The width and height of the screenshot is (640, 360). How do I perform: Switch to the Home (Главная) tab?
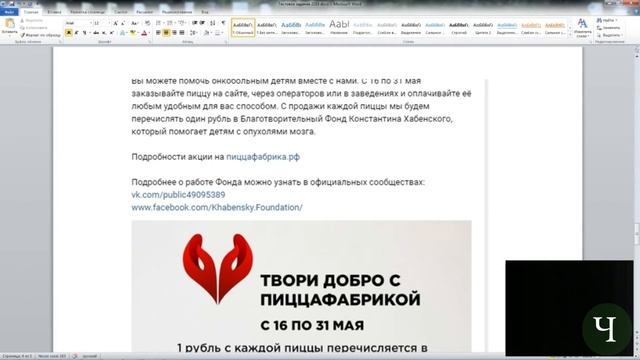point(31,12)
